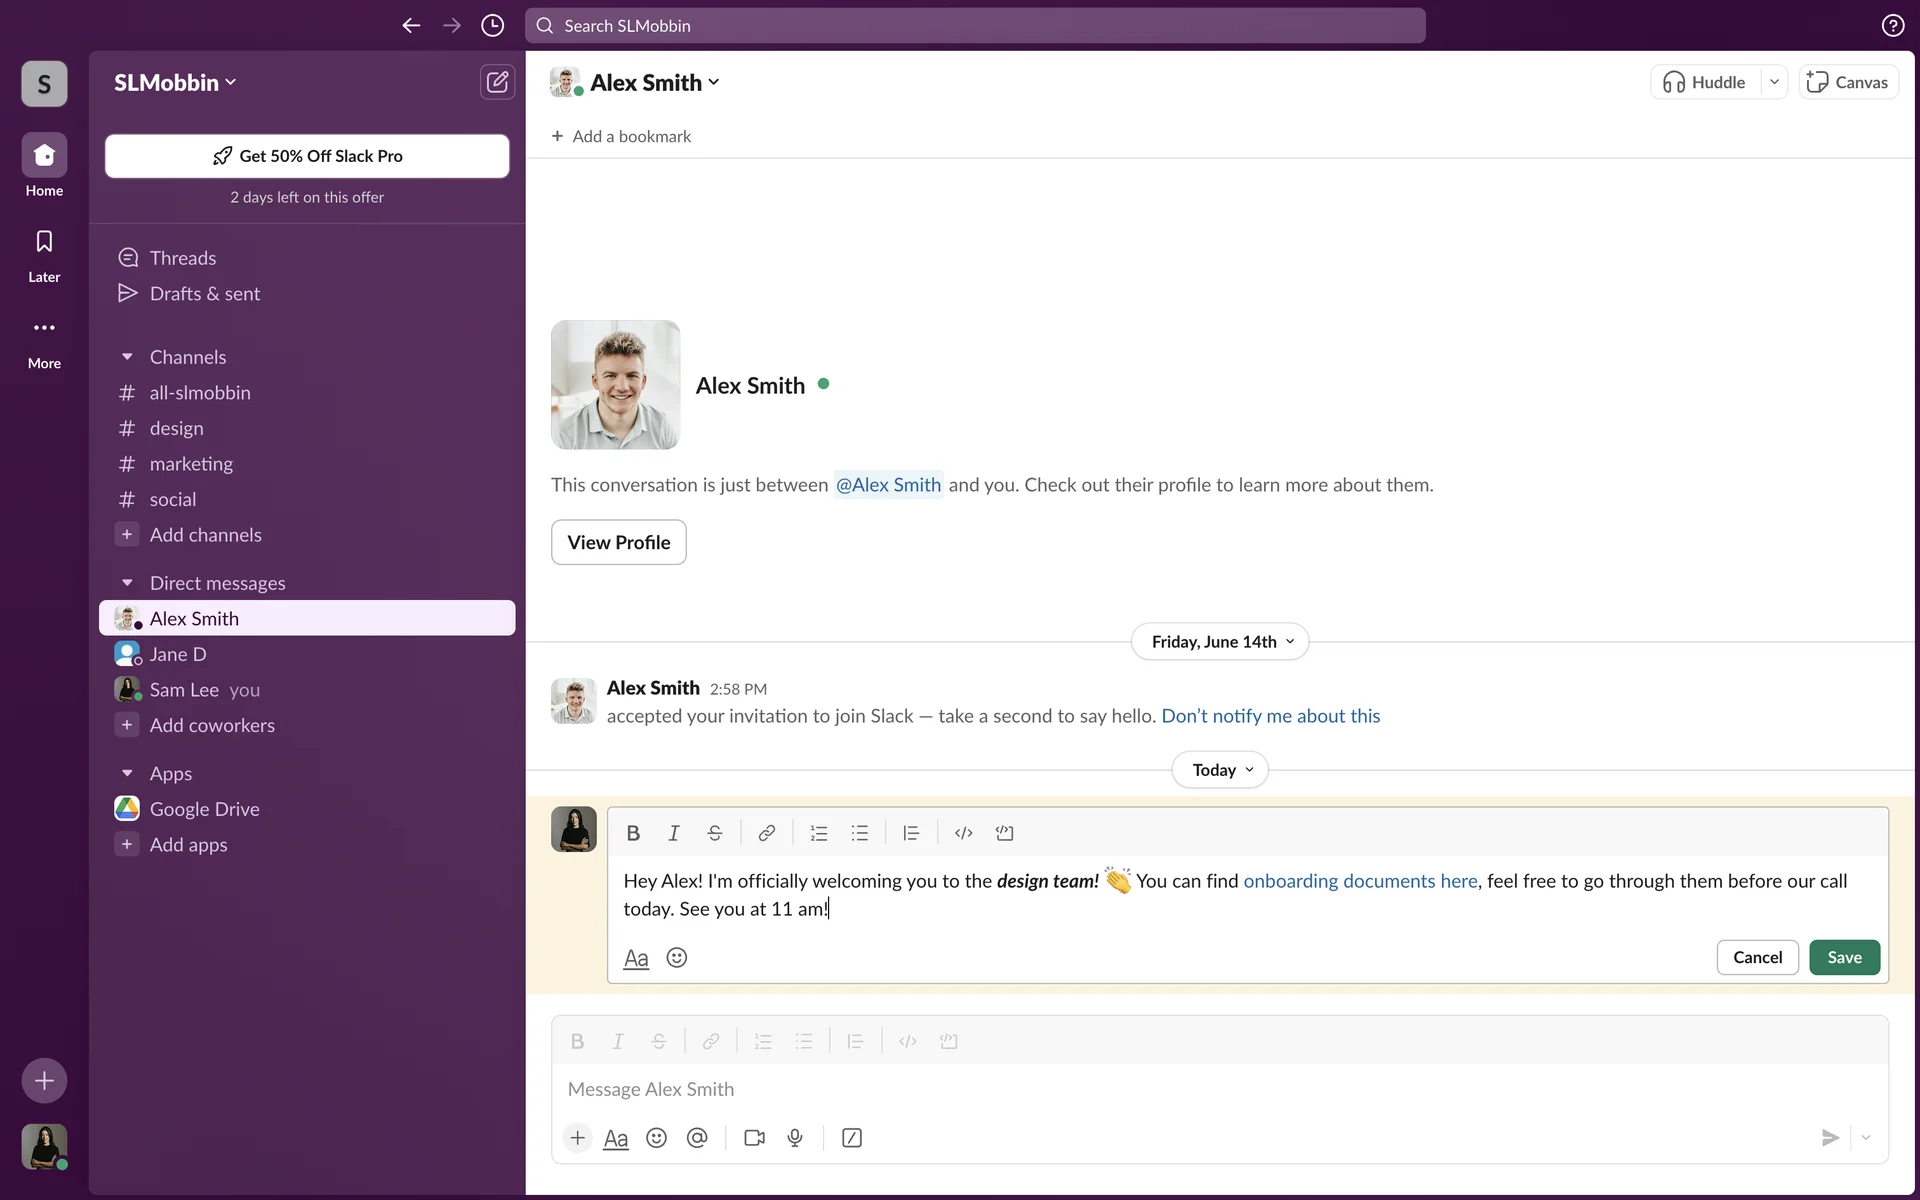Toggle italic formatting in the edit toolbar
The height and width of the screenshot is (1200, 1920).
(674, 833)
